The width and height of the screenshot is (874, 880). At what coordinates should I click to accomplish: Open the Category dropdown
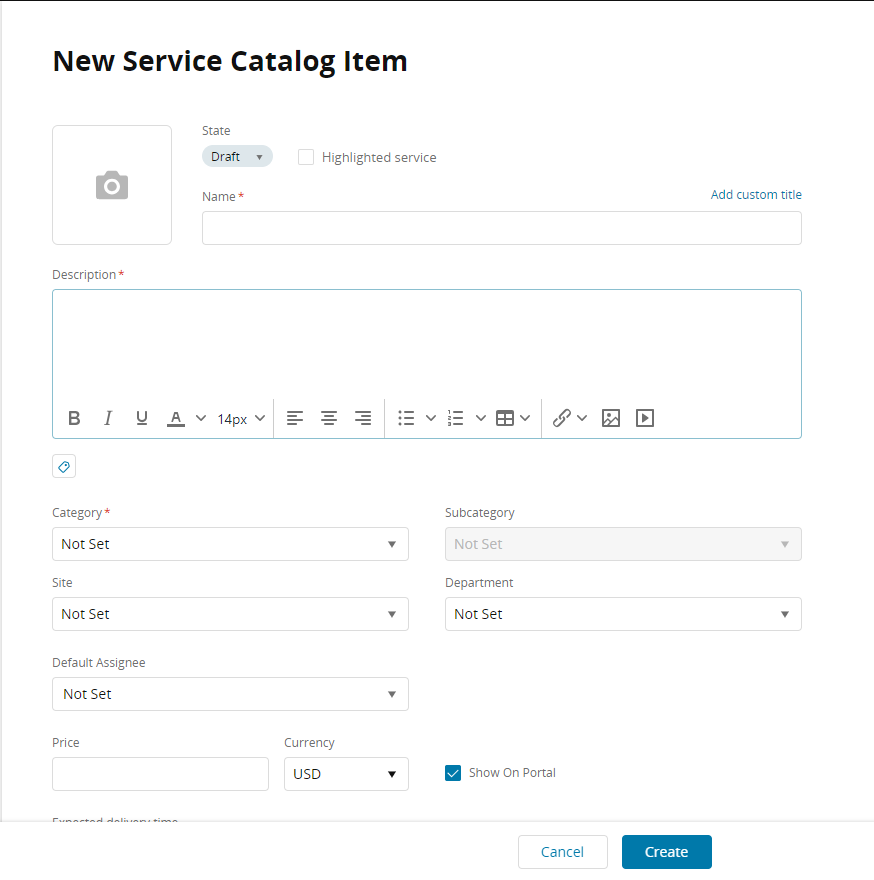click(230, 544)
